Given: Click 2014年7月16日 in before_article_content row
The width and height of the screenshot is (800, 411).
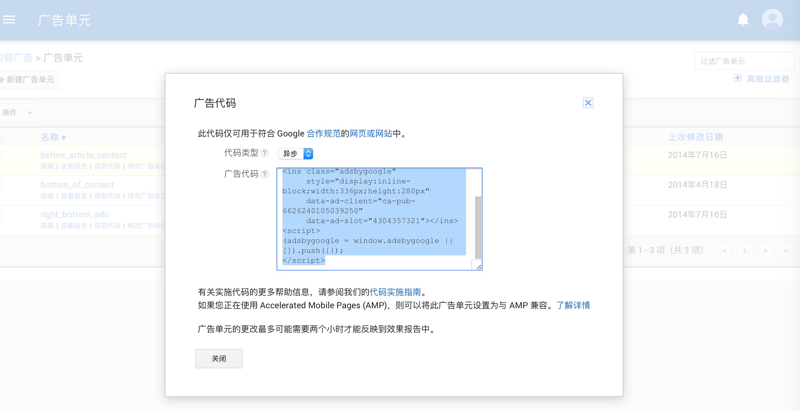Looking at the screenshot, I should (697, 155).
